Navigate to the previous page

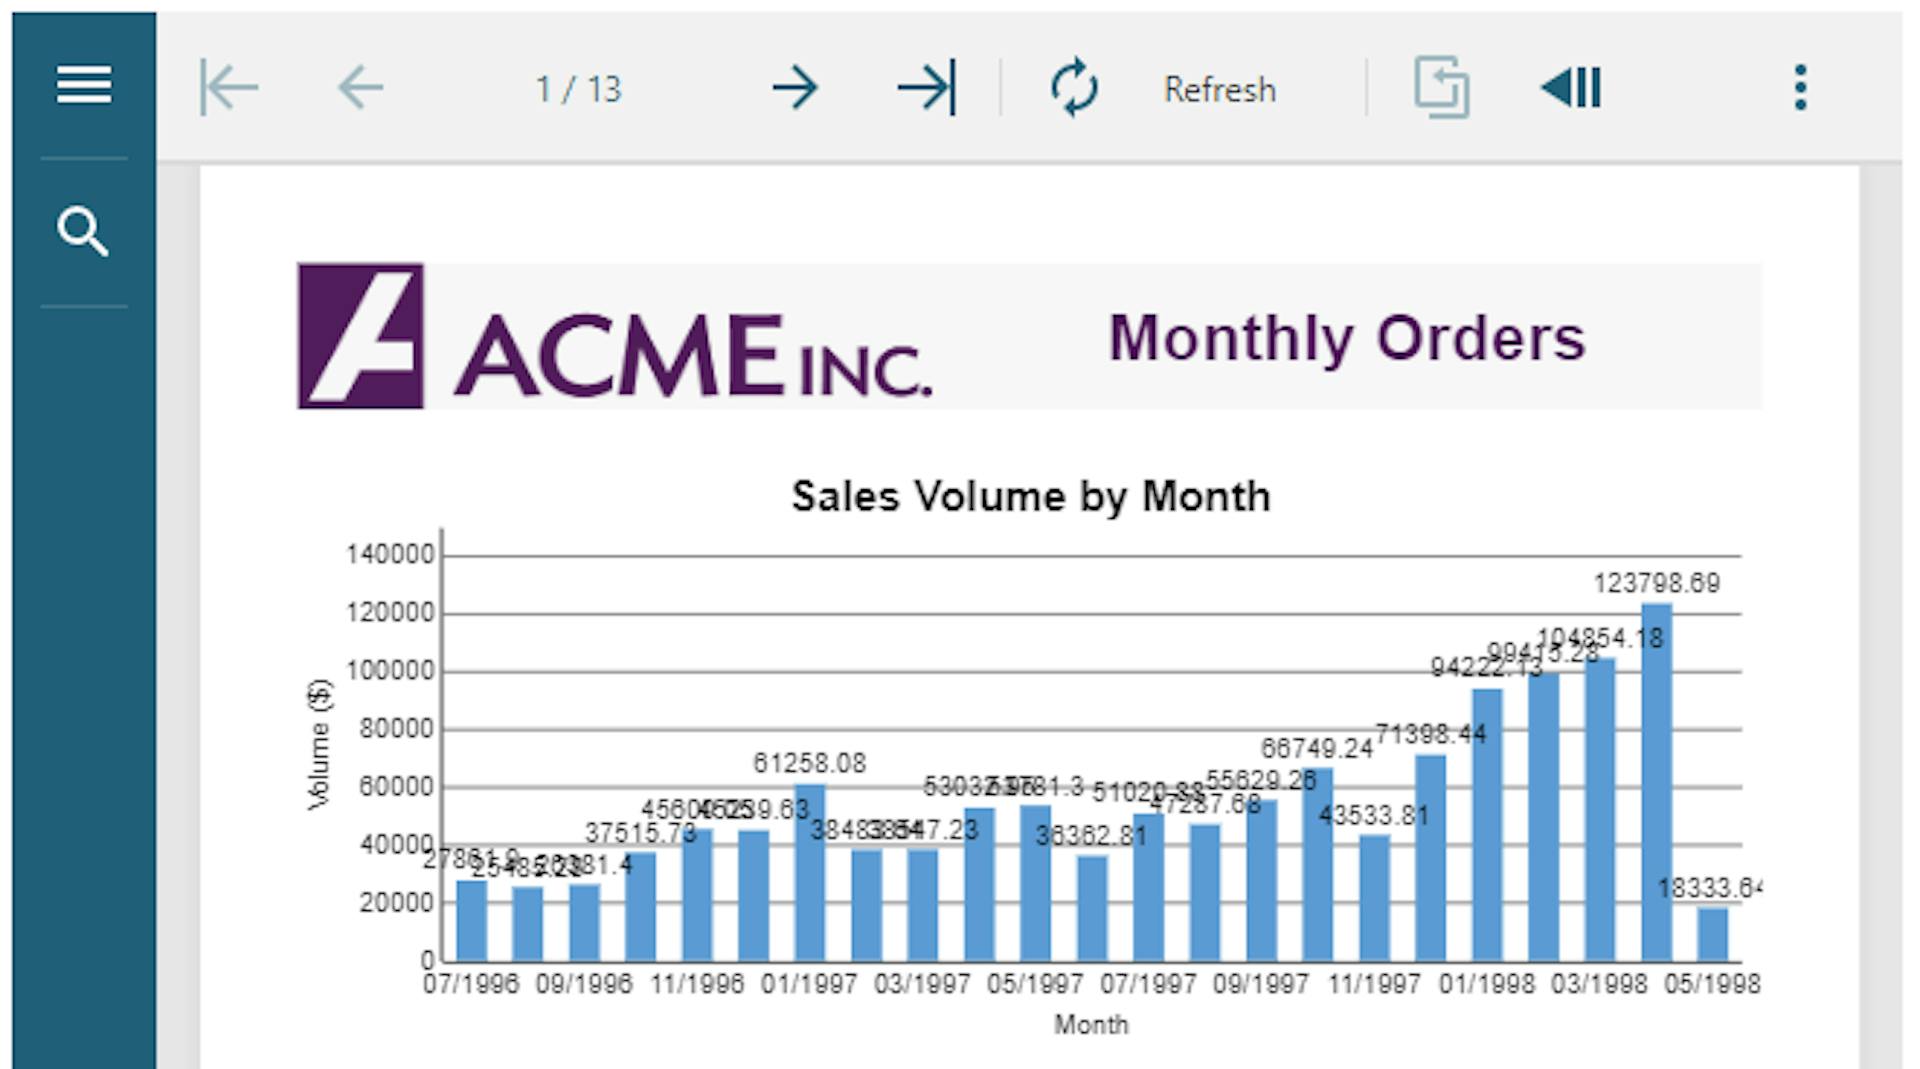[361, 88]
